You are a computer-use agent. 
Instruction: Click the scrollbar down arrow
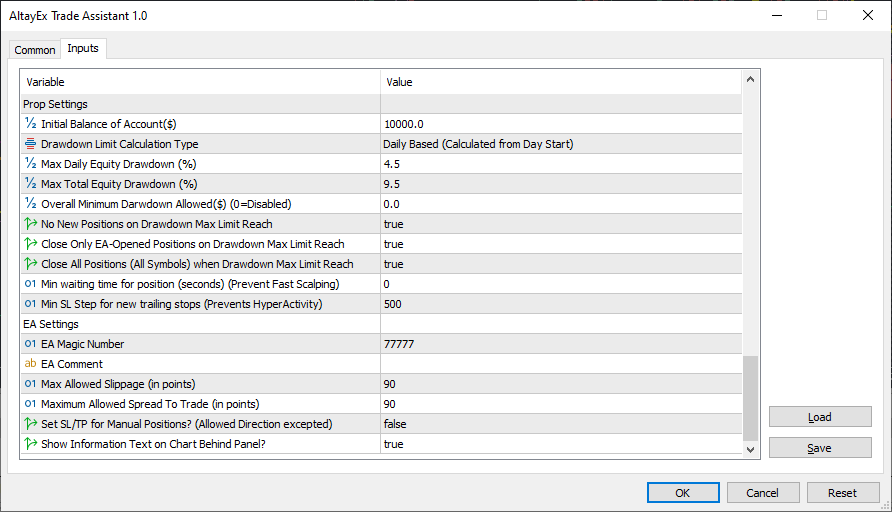[750, 449]
